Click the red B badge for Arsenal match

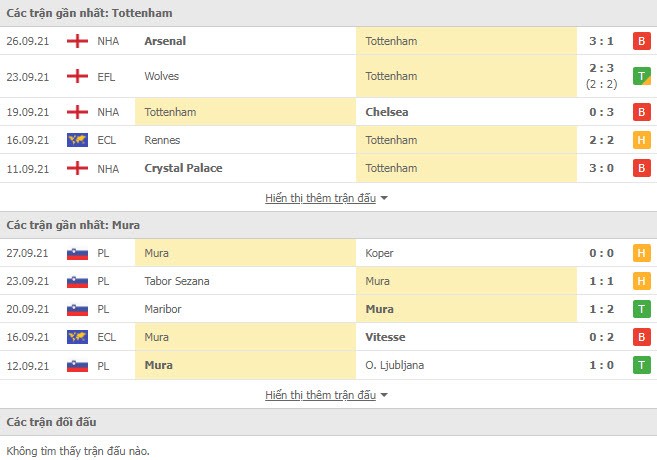click(x=640, y=41)
